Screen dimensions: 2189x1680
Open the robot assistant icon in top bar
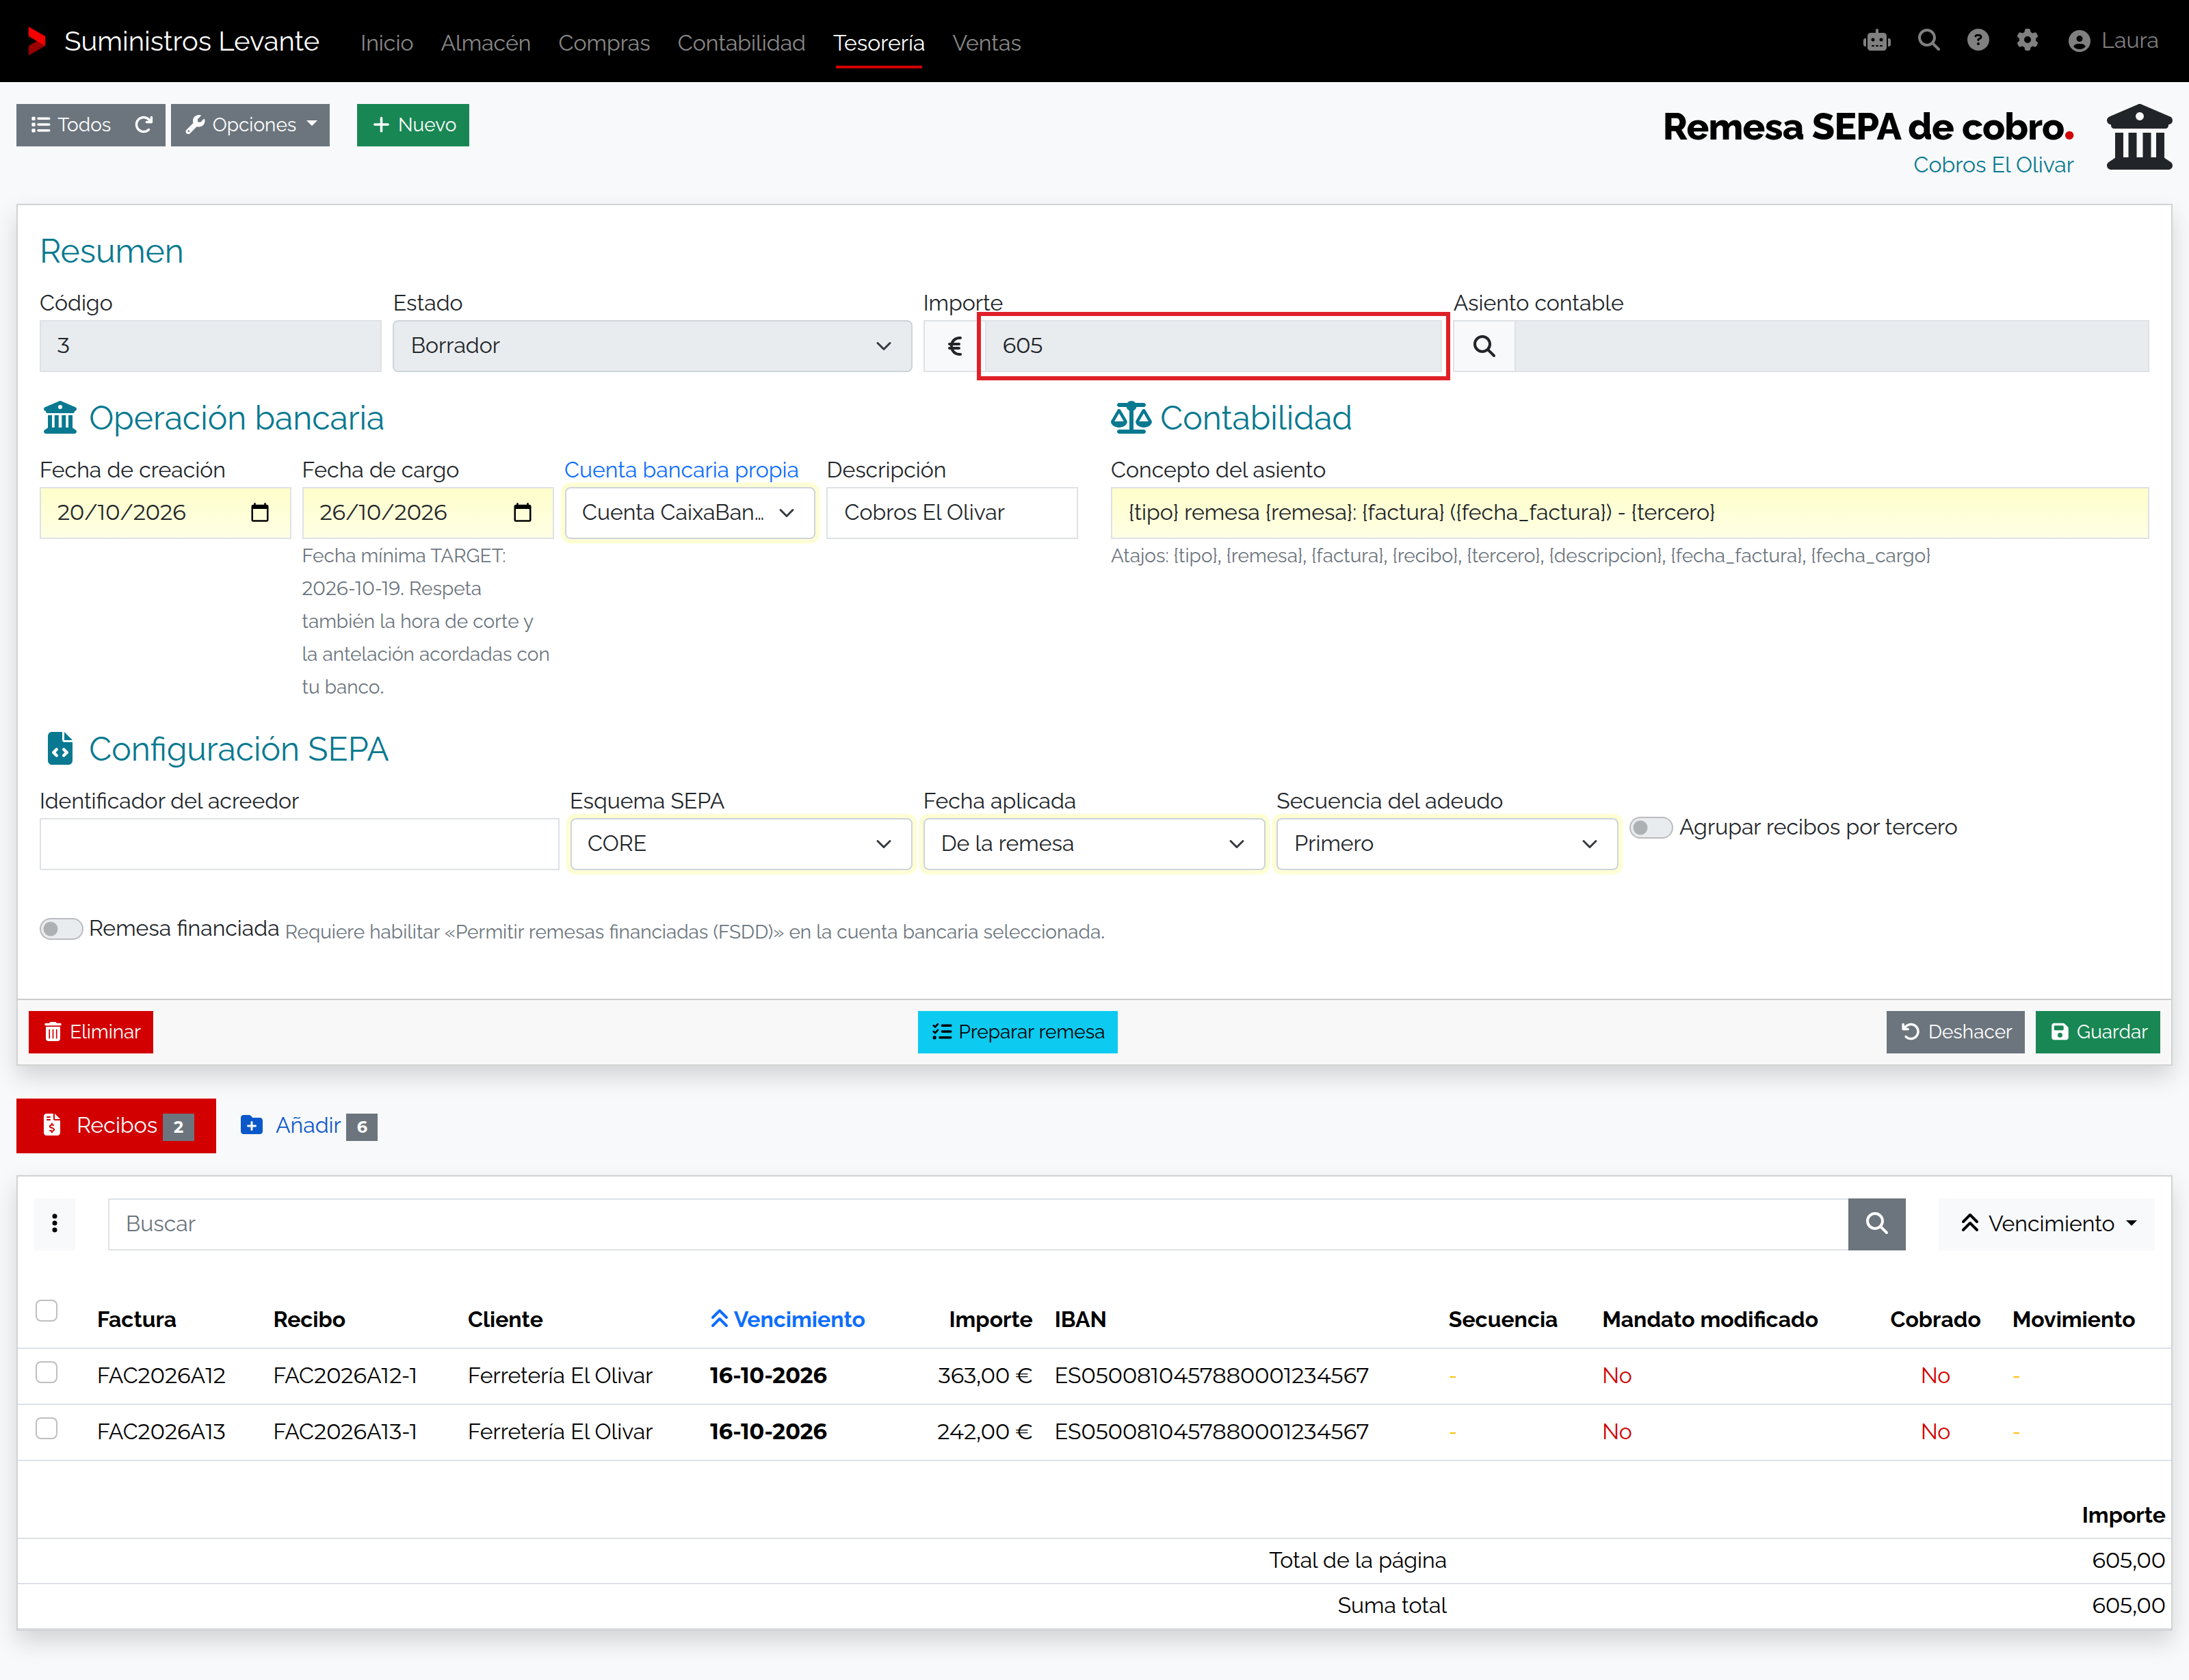1876,41
